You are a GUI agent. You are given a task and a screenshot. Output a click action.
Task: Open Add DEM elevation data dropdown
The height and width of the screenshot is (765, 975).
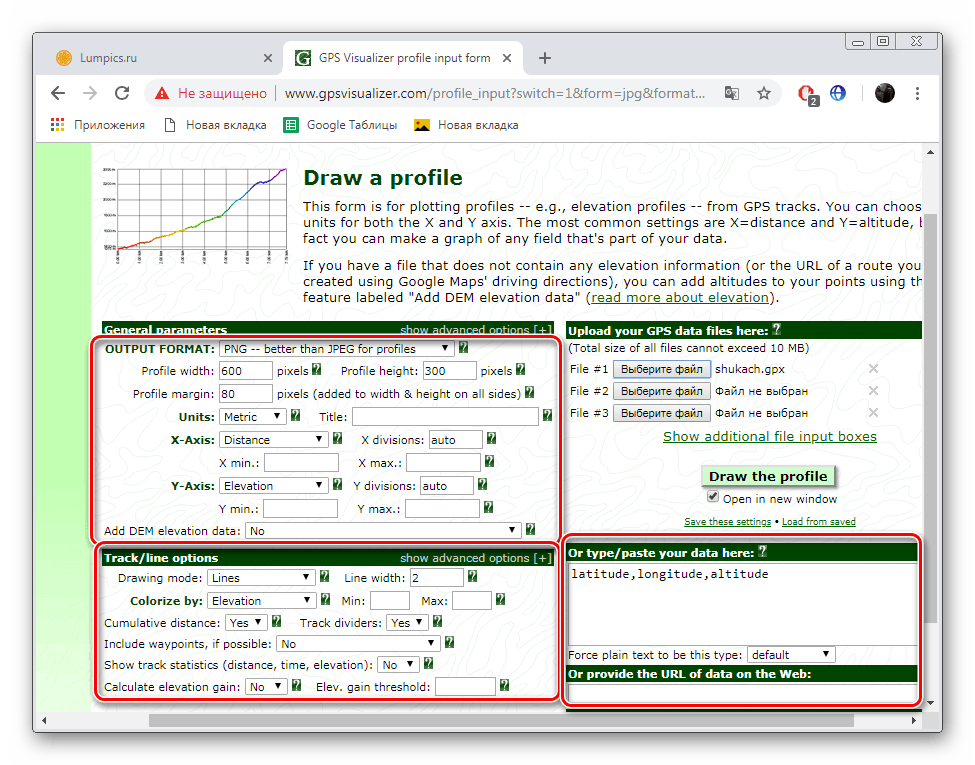[x=383, y=531]
